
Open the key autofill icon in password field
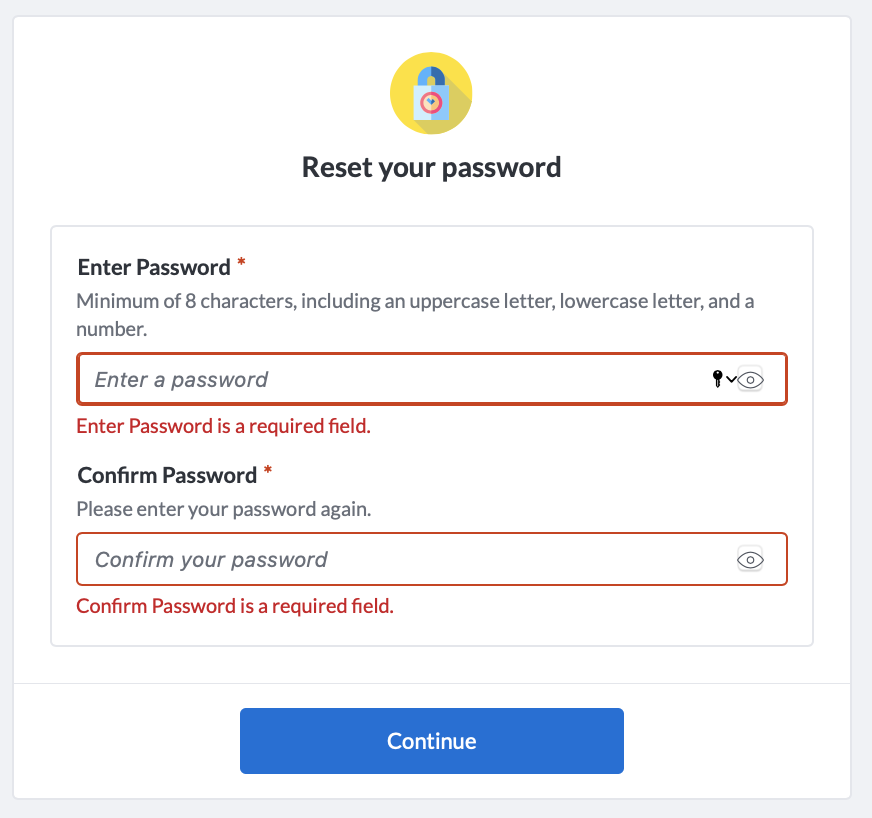pyautogui.click(x=717, y=379)
